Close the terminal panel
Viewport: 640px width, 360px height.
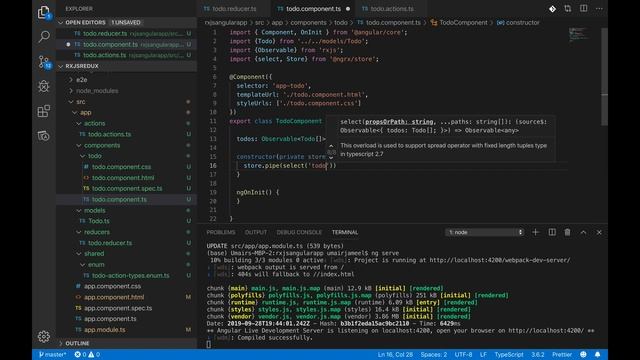[599, 232]
